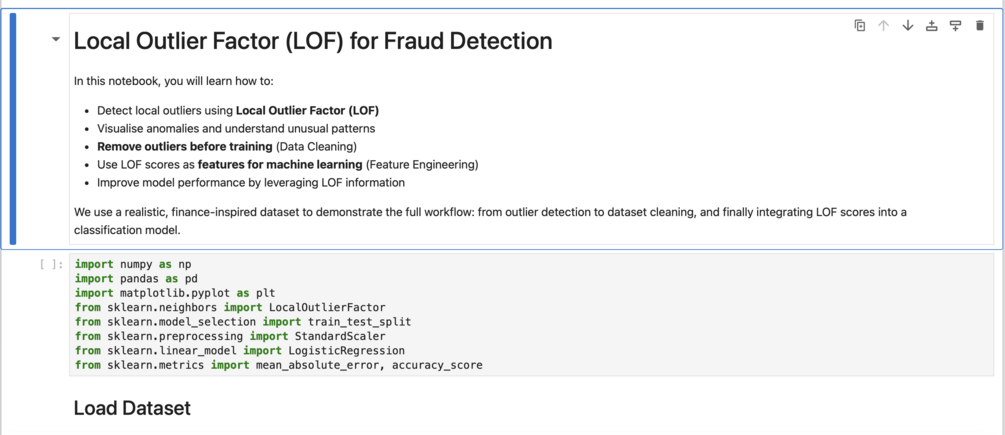
Task: Place cursor on import numpy line
Action: (x=133, y=265)
